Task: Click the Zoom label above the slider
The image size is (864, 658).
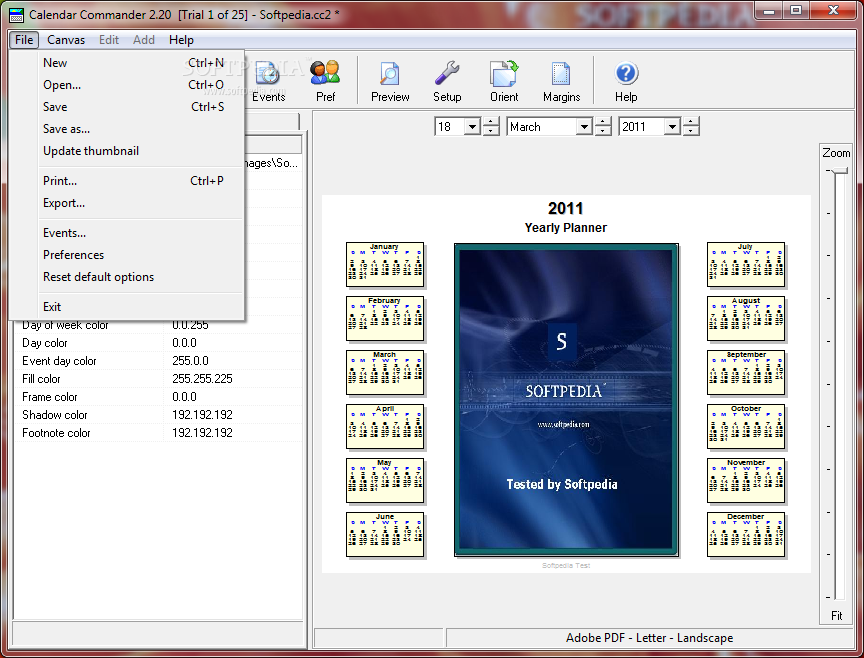Action: pyautogui.click(x=836, y=153)
